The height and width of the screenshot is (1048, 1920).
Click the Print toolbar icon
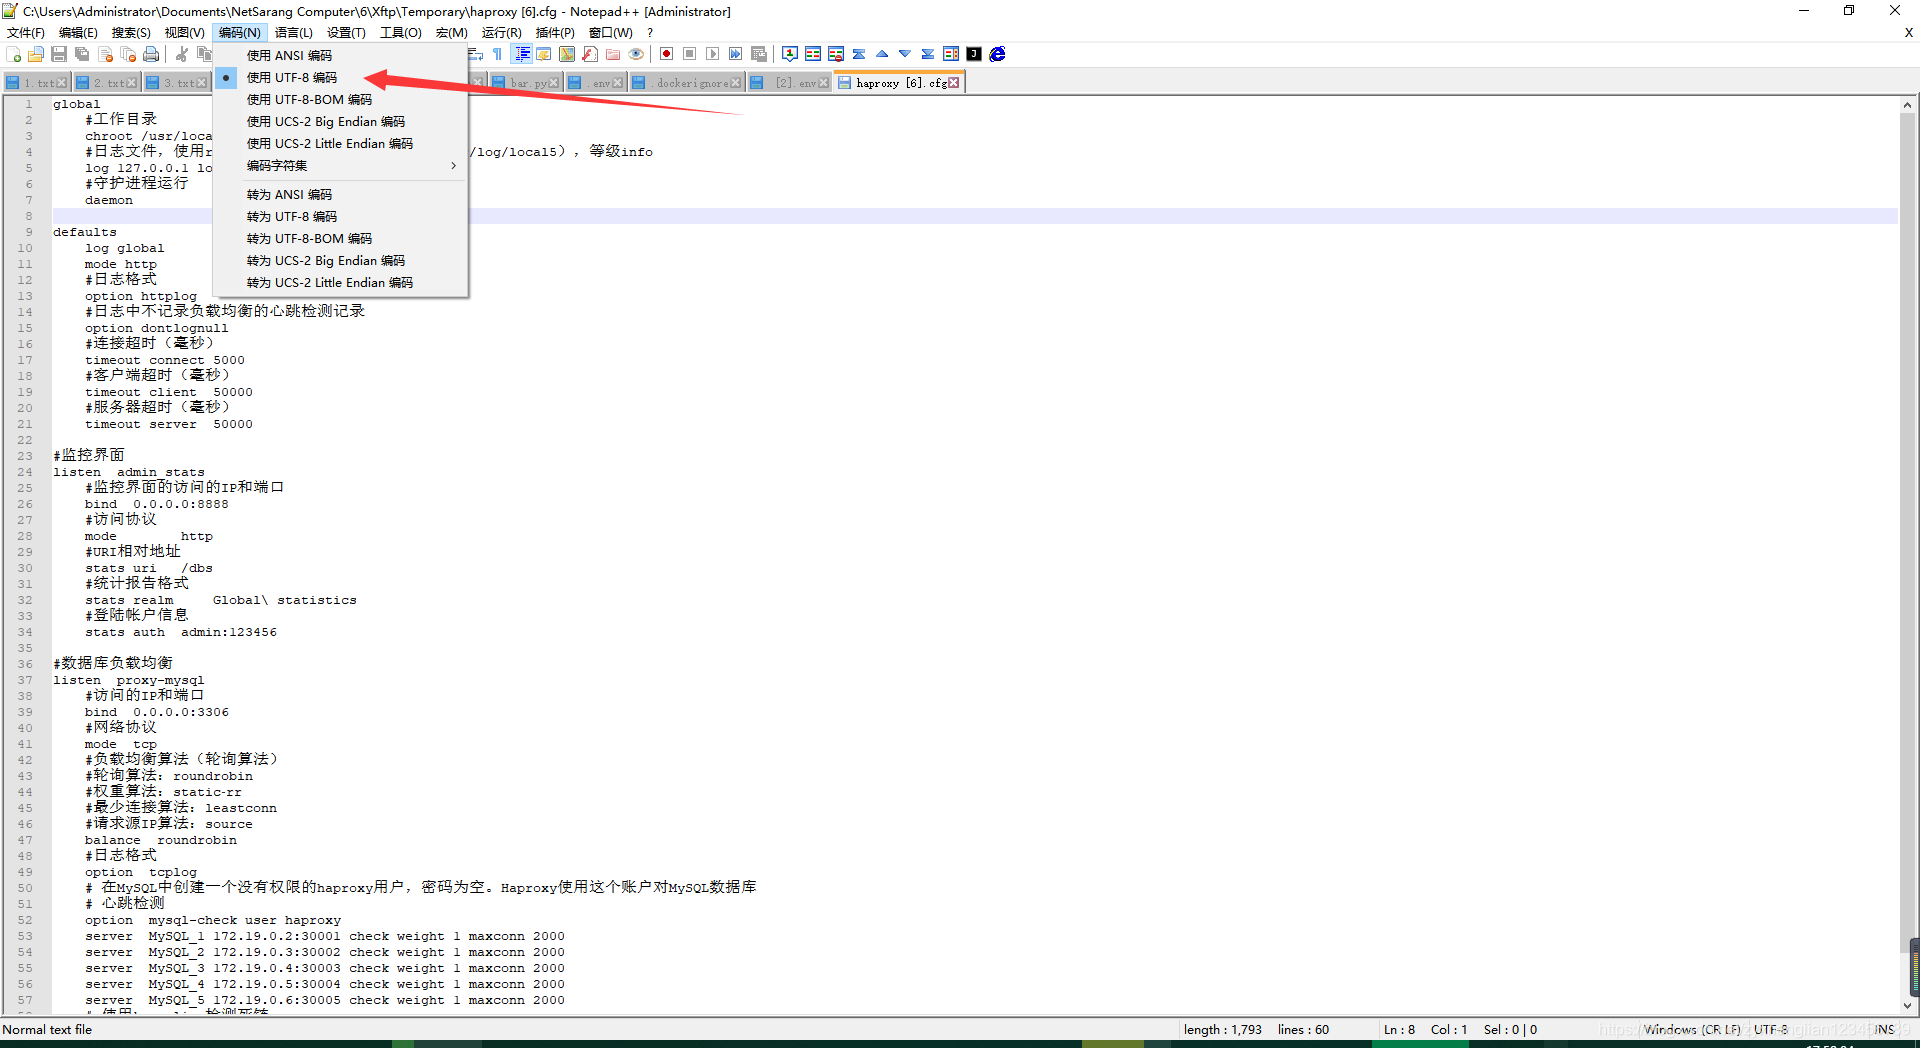tap(151, 54)
